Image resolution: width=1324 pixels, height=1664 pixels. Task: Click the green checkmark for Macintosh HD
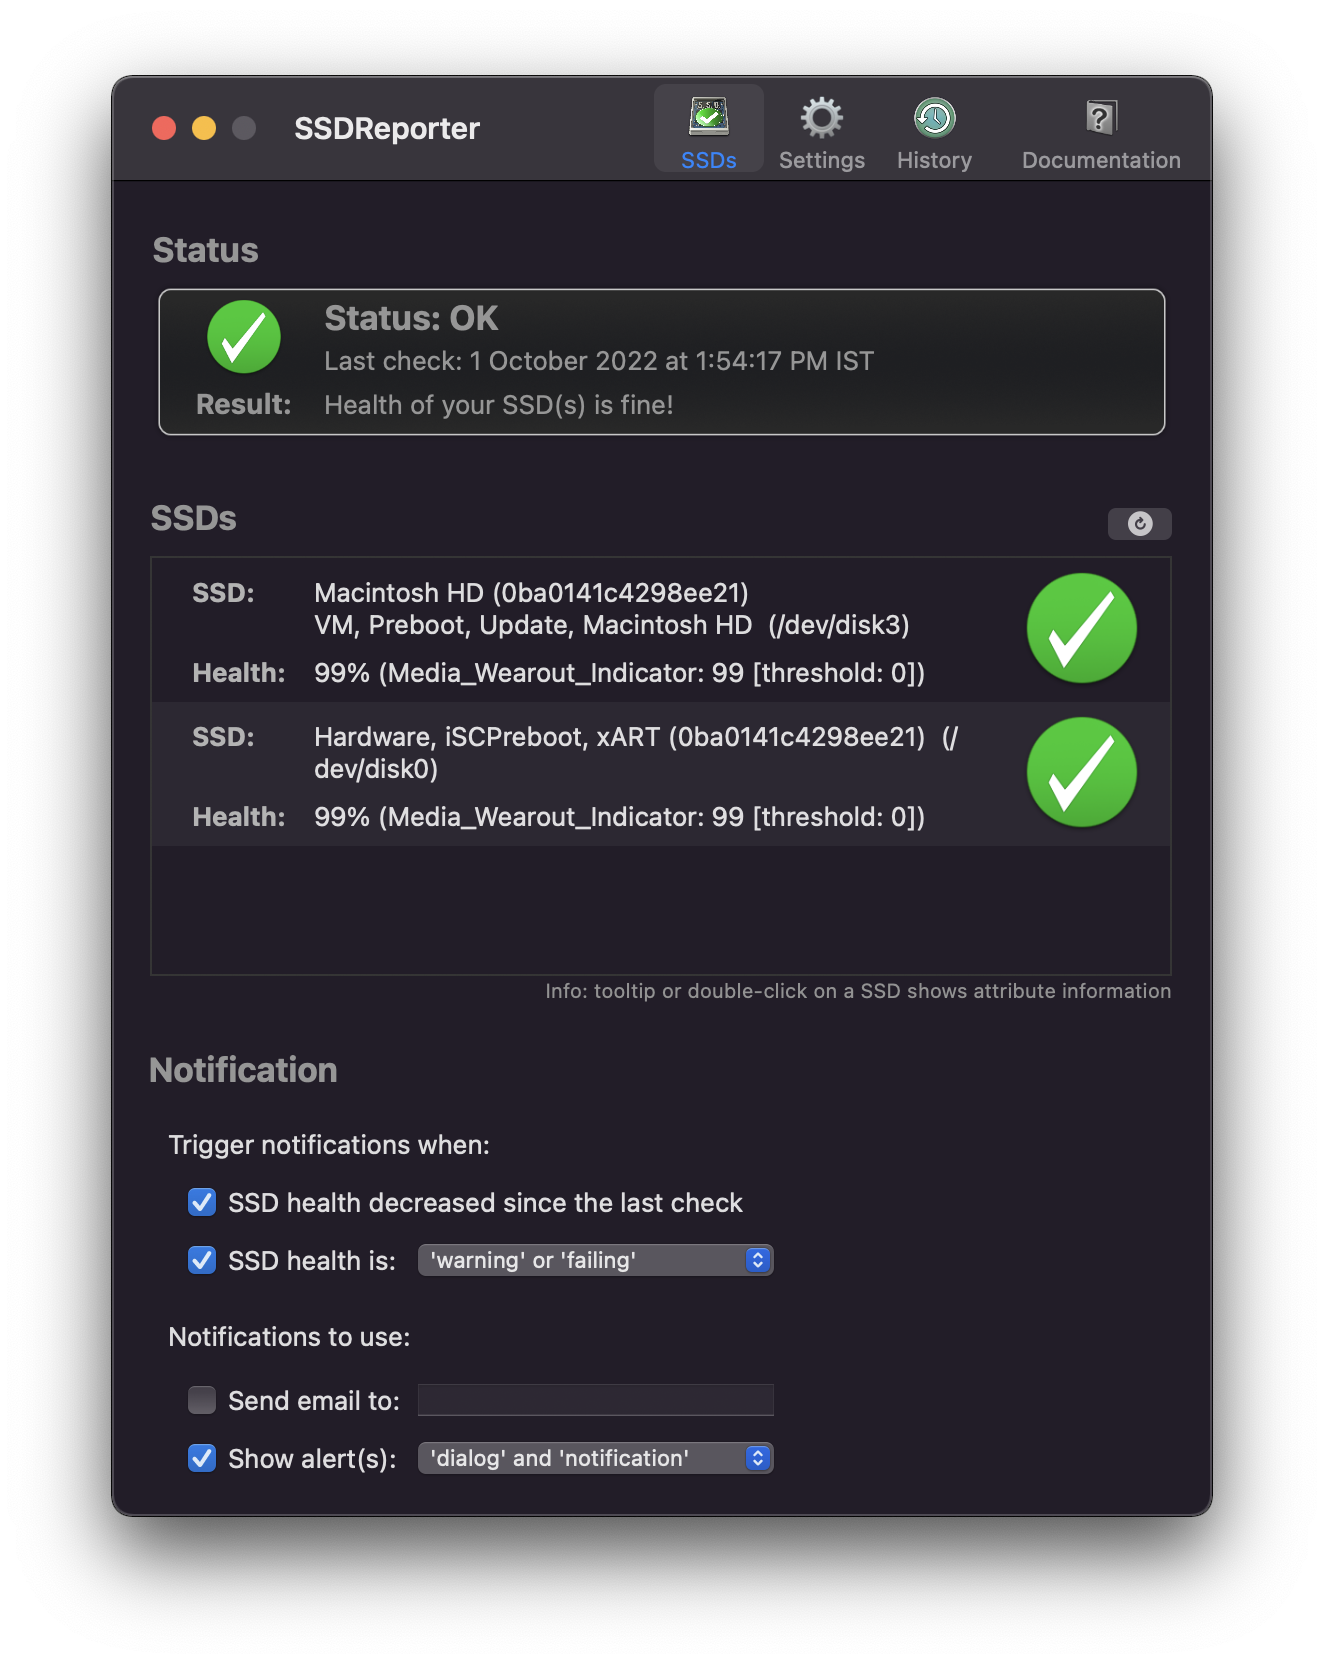(1081, 627)
